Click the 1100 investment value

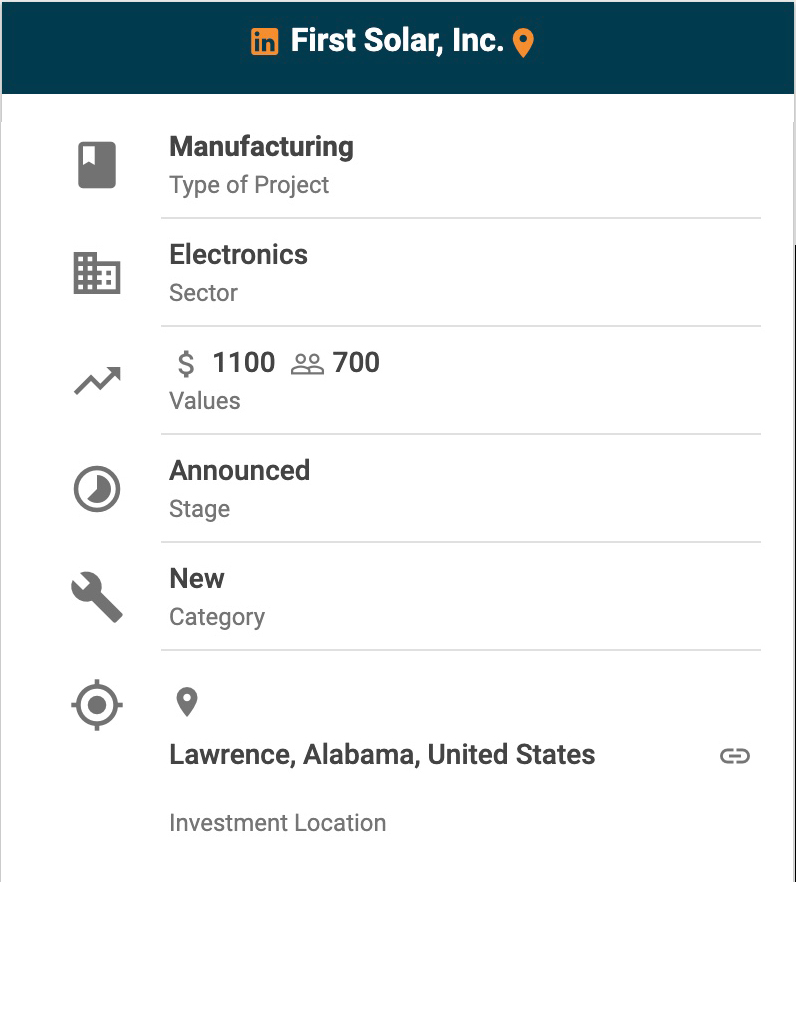(x=243, y=363)
